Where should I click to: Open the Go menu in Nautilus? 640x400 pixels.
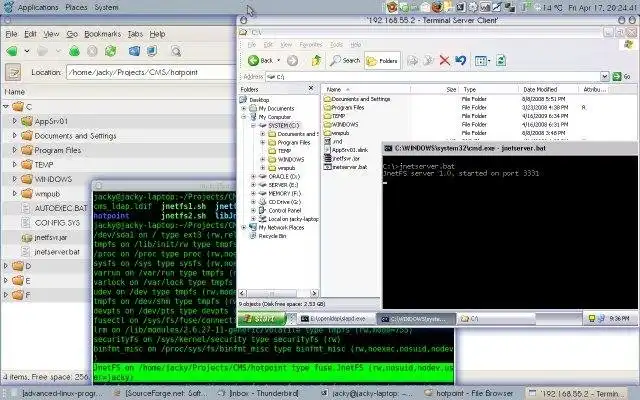[72, 34]
